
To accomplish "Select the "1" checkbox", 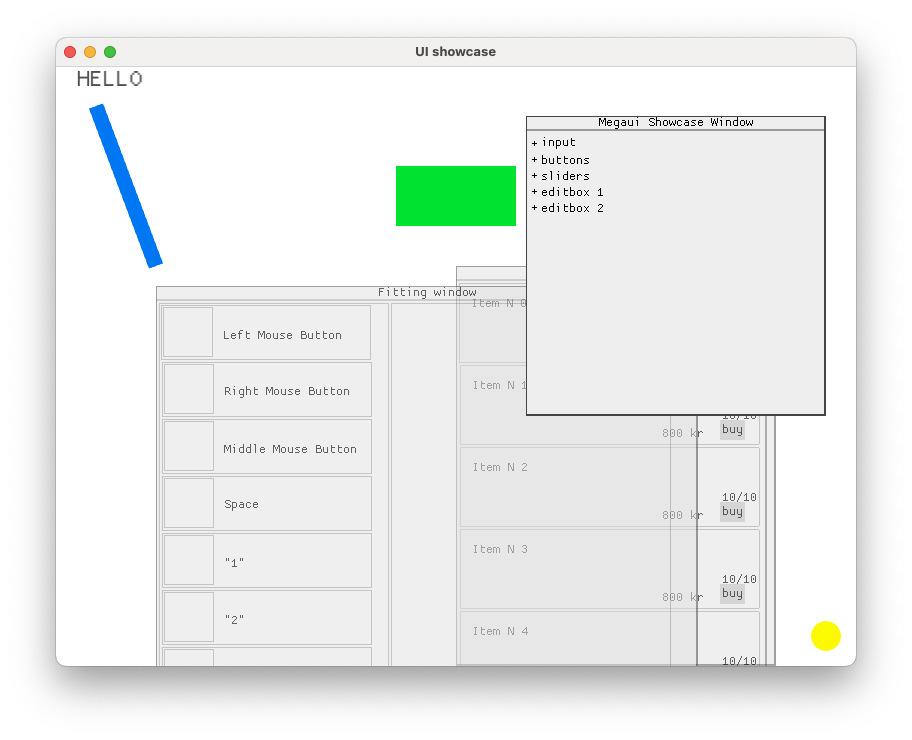I will pyautogui.click(x=187, y=559).
